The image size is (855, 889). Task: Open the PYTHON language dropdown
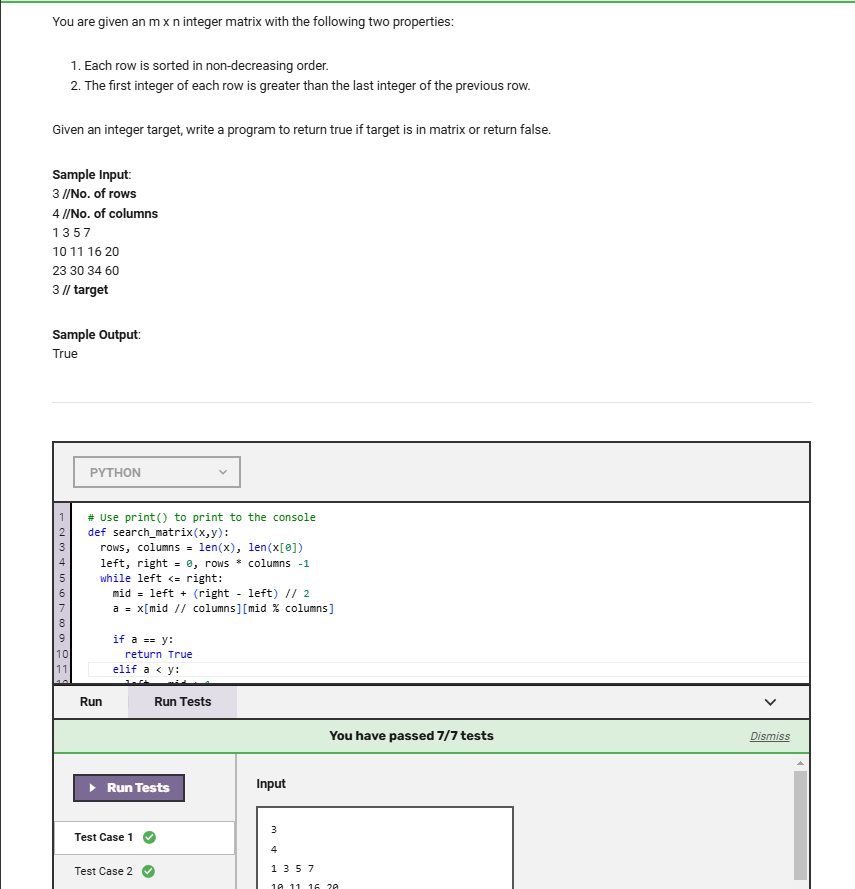(156, 472)
